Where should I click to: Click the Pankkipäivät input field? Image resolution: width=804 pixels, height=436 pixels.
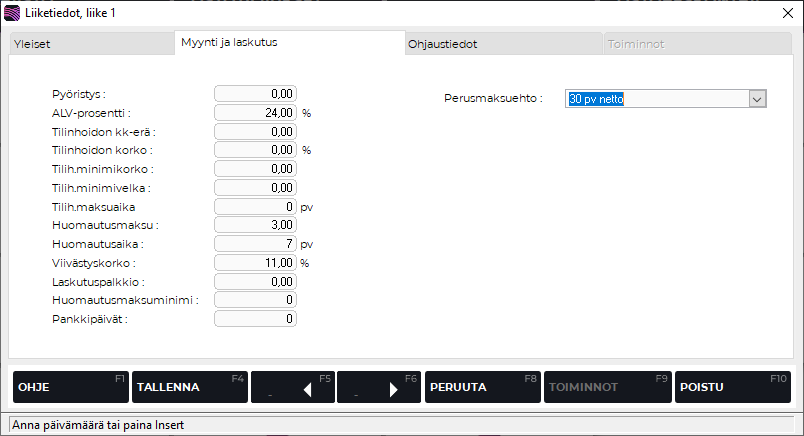coord(256,319)
